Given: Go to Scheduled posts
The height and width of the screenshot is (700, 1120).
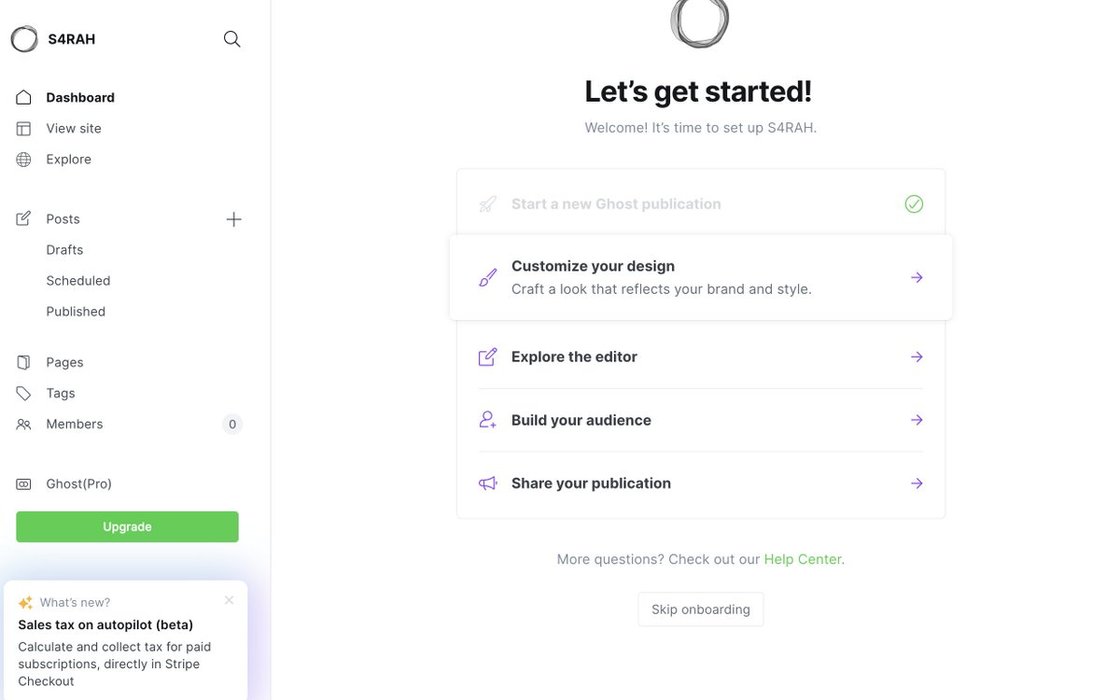Looking at the screenshot, I should click(78, 281).
